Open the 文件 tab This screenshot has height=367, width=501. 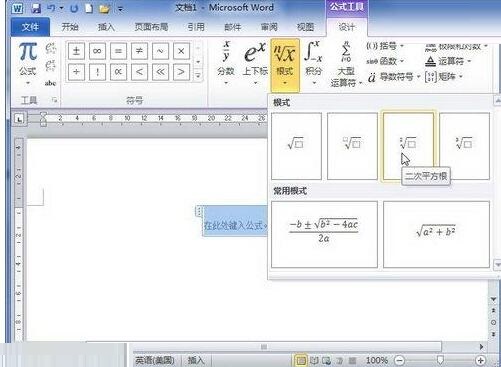click(x=30, y=27)
